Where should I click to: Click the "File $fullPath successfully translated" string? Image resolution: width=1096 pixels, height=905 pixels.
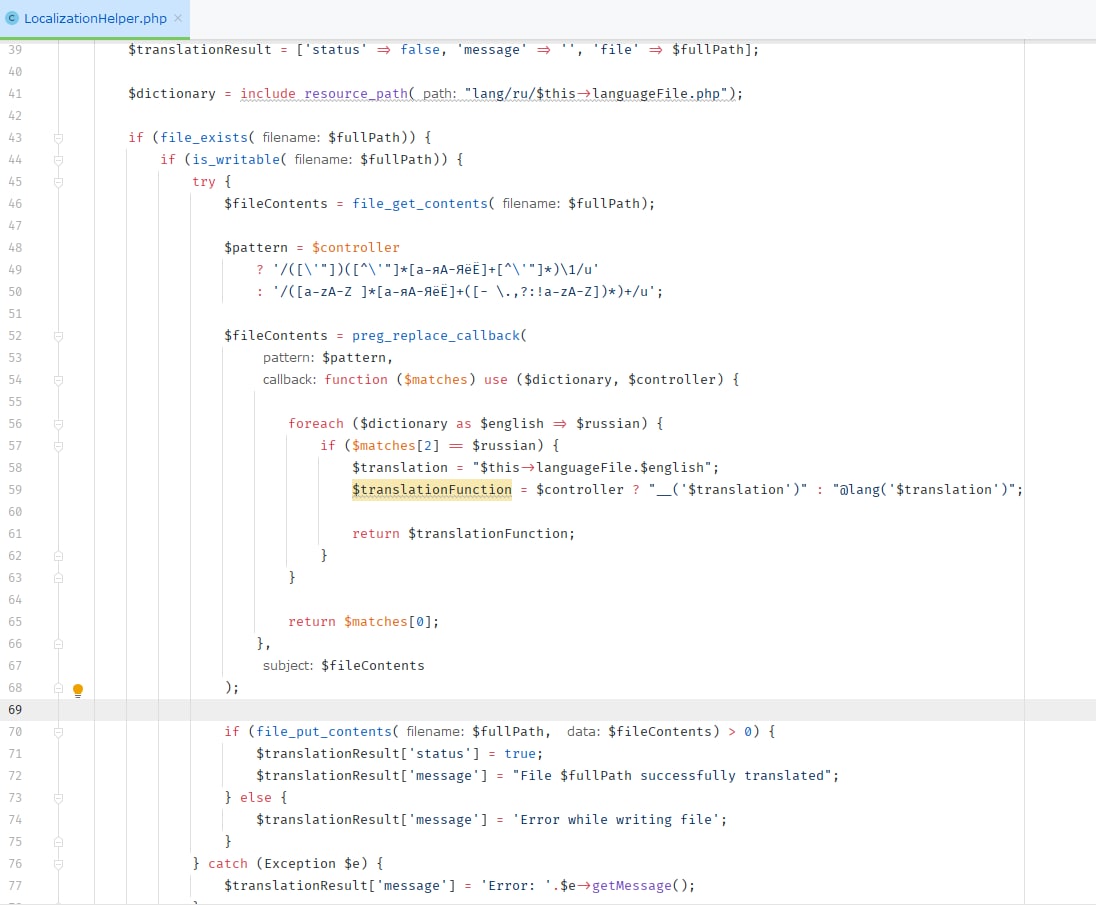point(672,776)
